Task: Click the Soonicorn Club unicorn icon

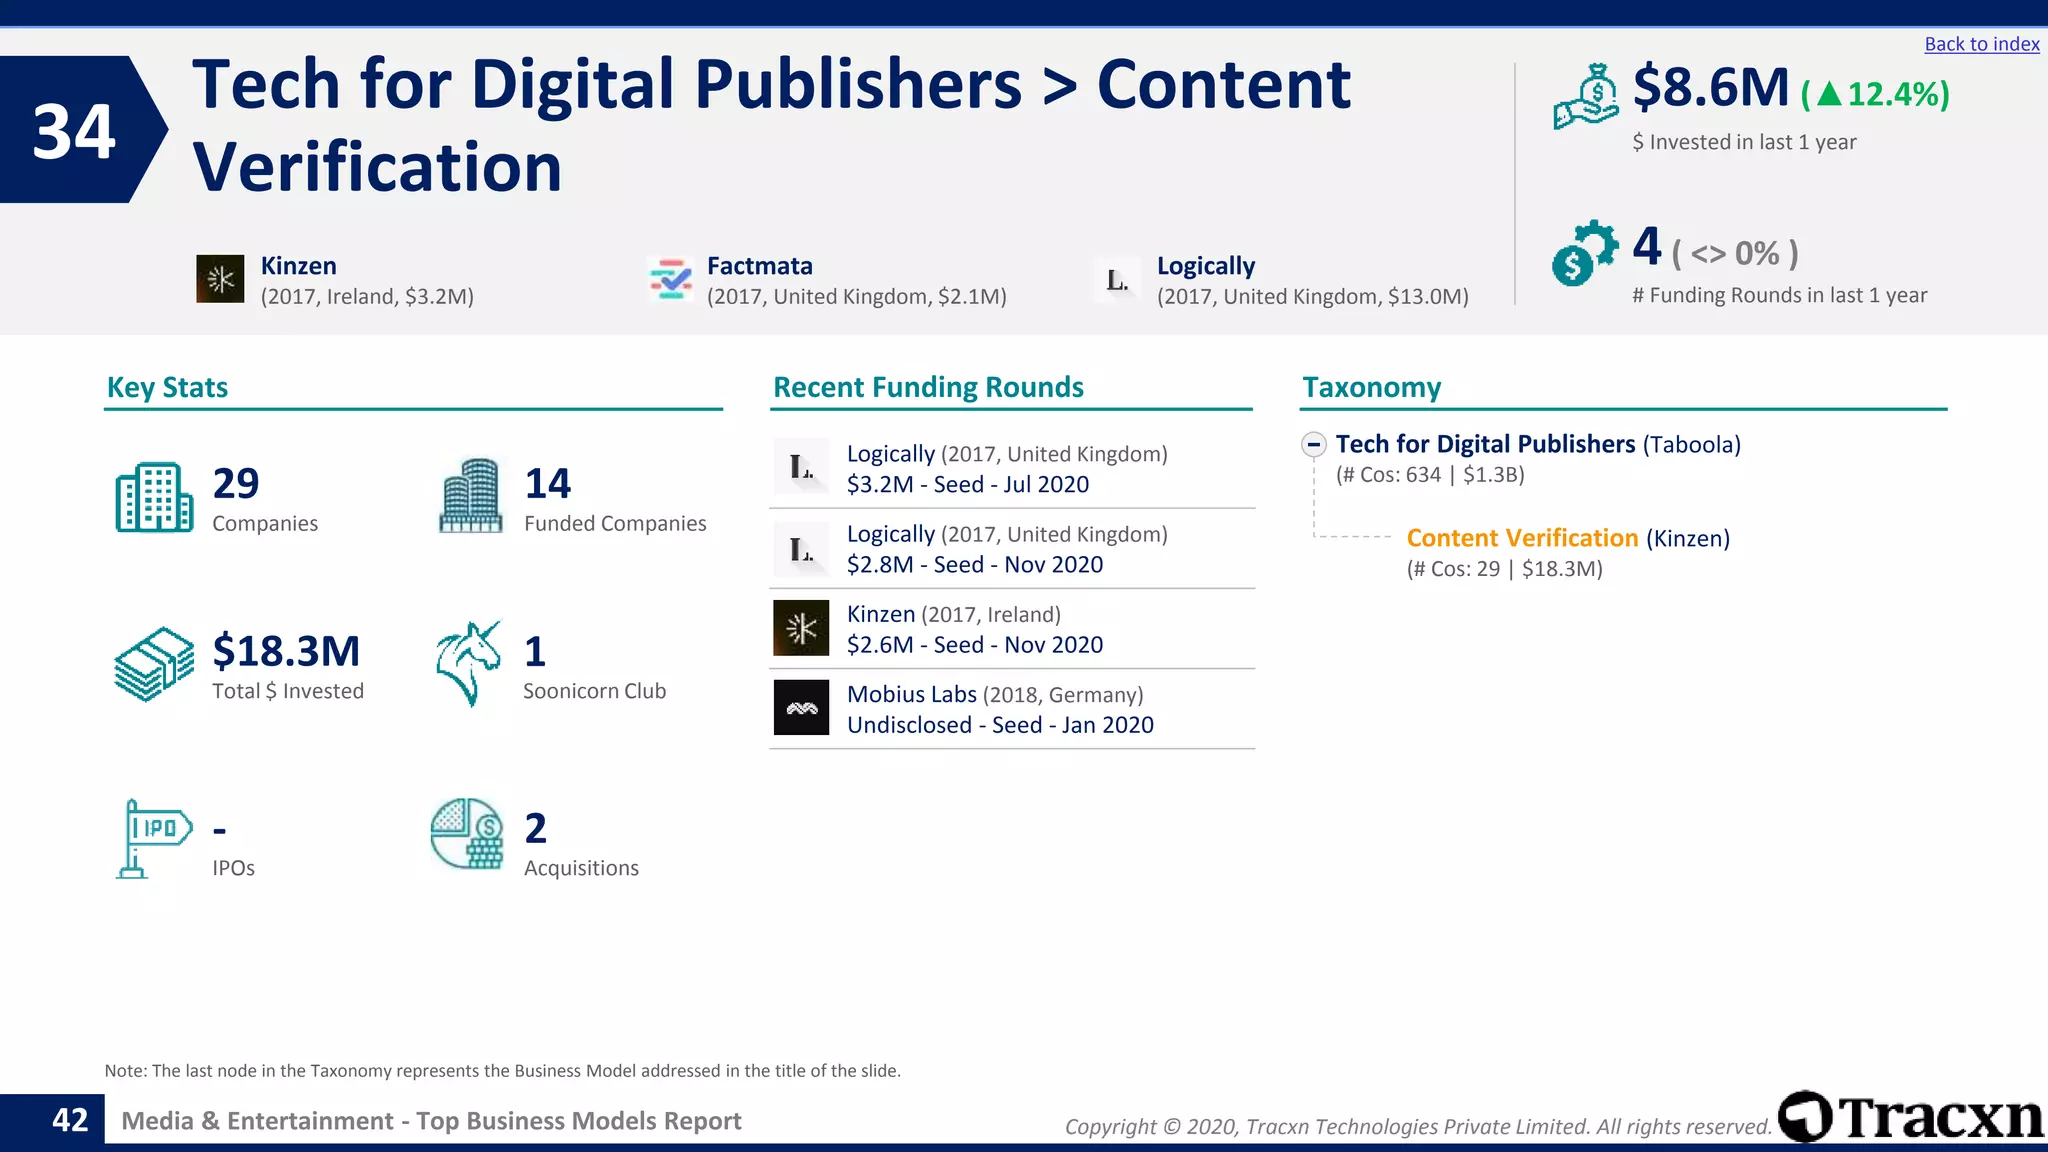Action: pos(468,664)
